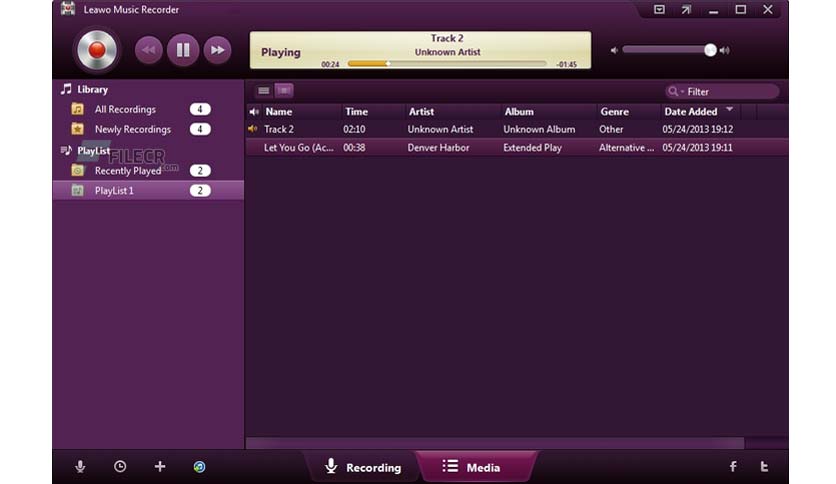Click the loud speaker icon for maximum volume
836x484 pixels.
pyautogui.click(x=724, y=50)
